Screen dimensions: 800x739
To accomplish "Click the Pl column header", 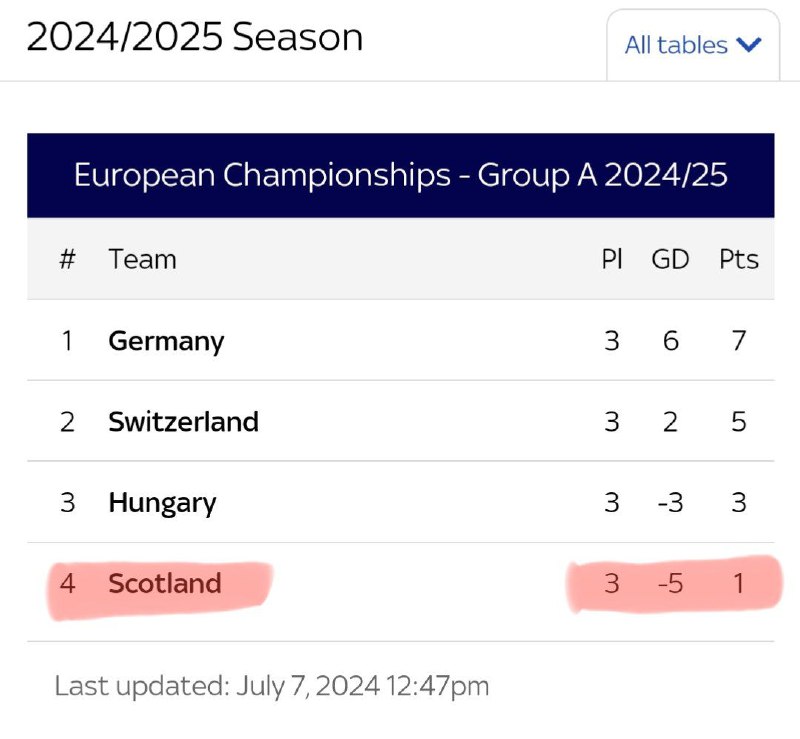I will click(612, 259).
